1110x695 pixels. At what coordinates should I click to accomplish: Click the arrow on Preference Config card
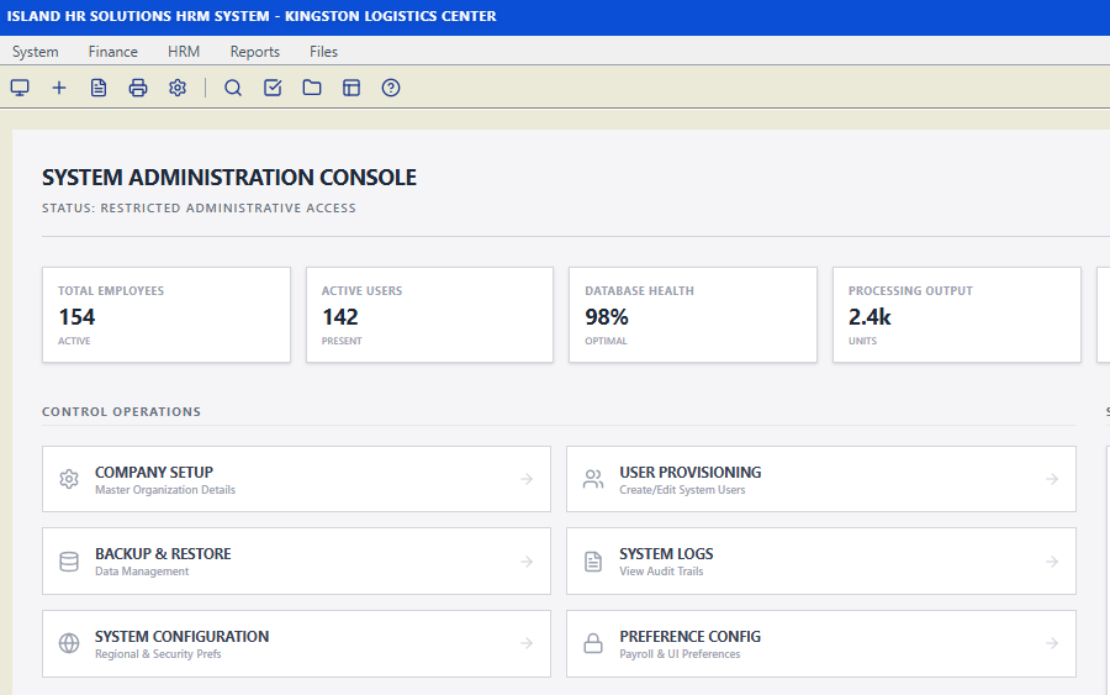[x=1052, y=643]
